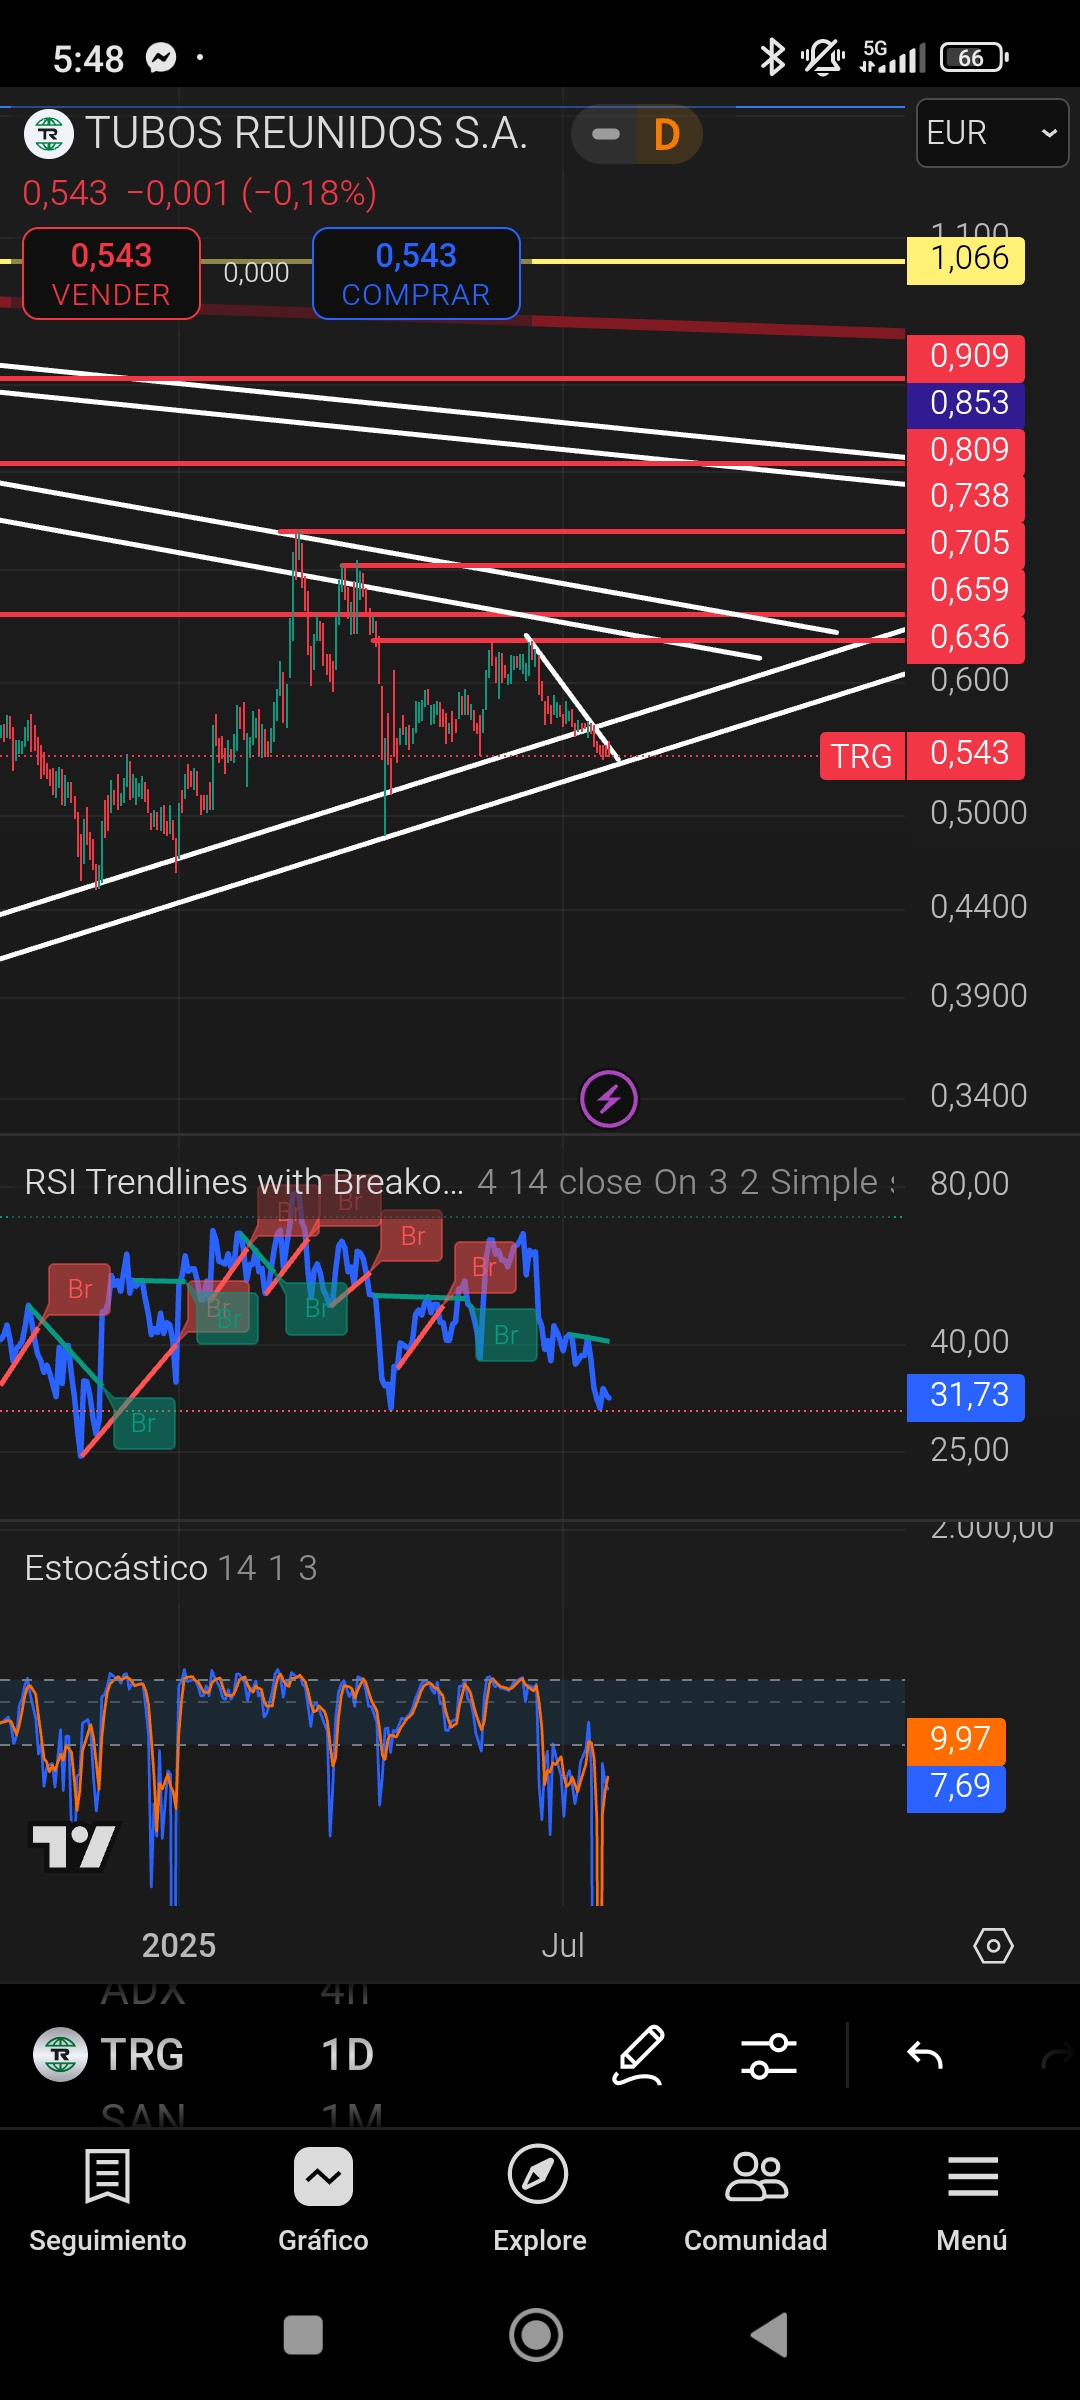The width and height of the screenshot is (1080, 2400).
Task: Tap the Android recent apps square button
Action: (x=303, y=2335)
